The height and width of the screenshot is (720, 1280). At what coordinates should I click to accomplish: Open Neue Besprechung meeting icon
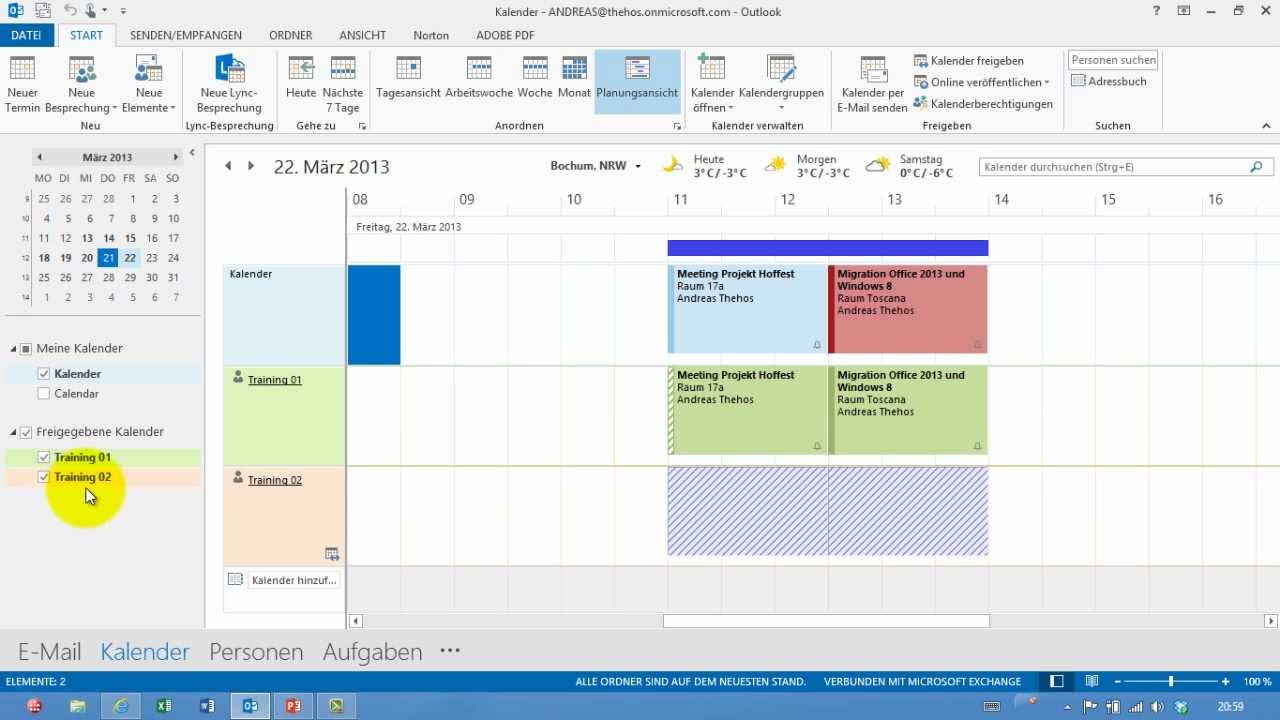(x=81, y=69)
